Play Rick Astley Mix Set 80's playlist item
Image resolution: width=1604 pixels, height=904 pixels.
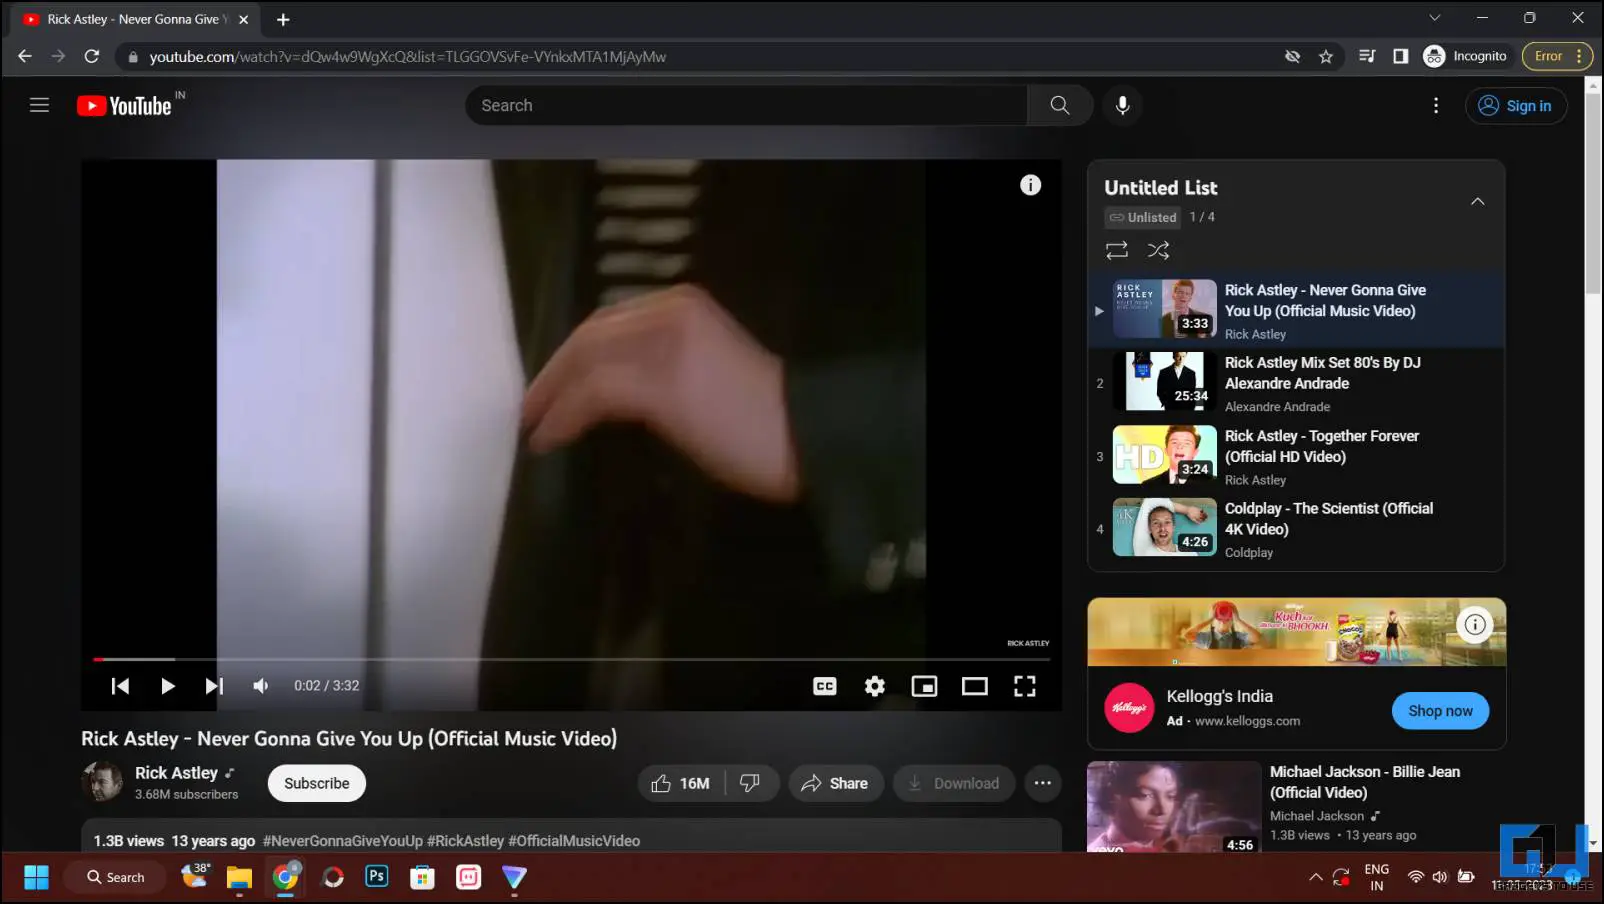[x=1296, y=383]
